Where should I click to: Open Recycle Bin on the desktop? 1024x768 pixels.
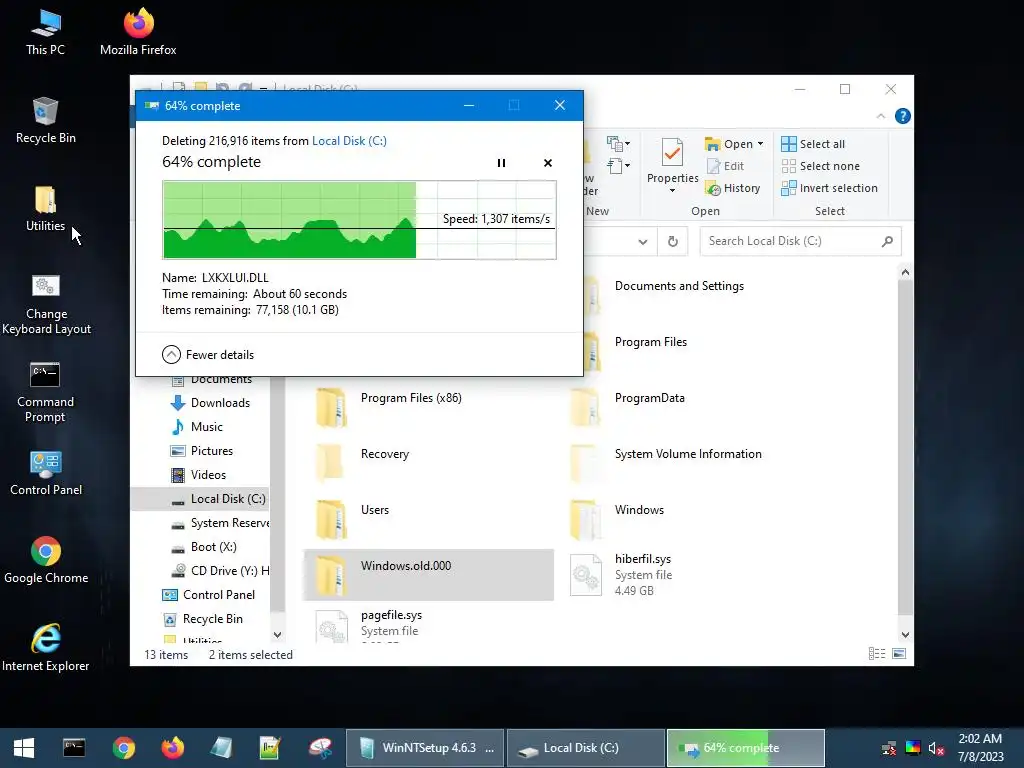(45, 121)
